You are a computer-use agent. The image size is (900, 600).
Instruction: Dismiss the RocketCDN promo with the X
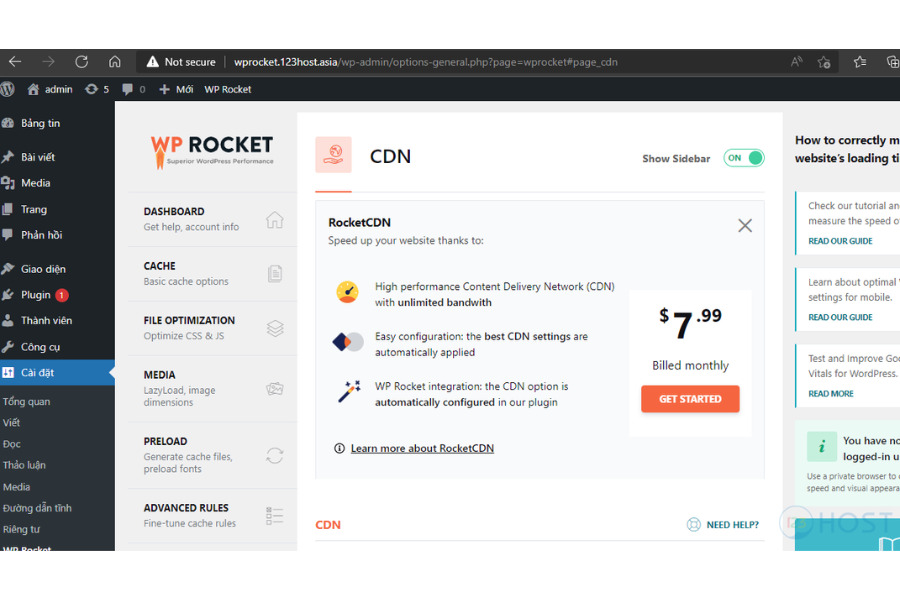click(744, 225)
